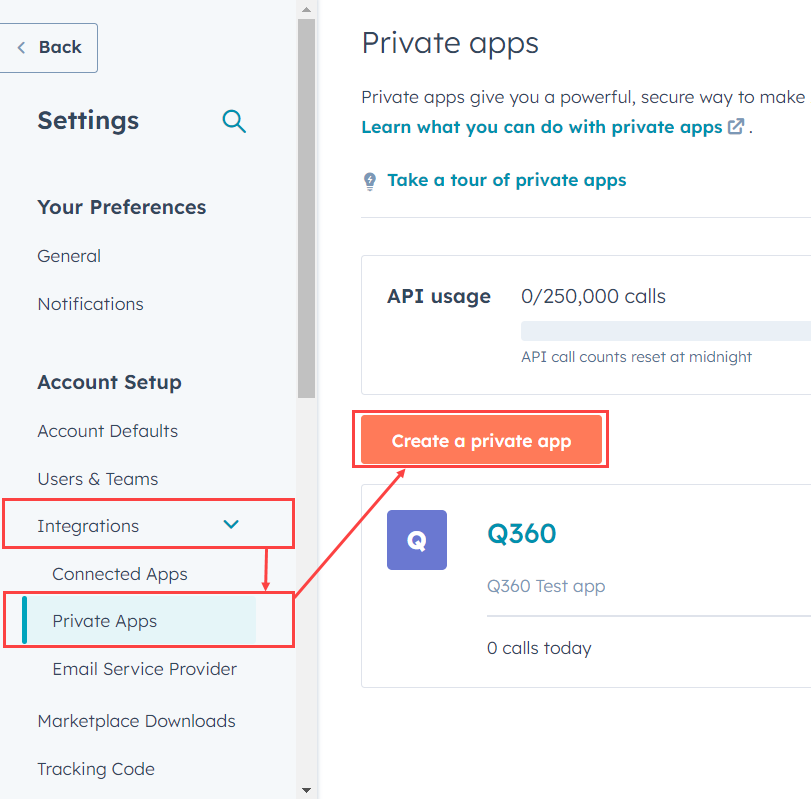Open Marketplace Downloads page

(x=136, y=721)
